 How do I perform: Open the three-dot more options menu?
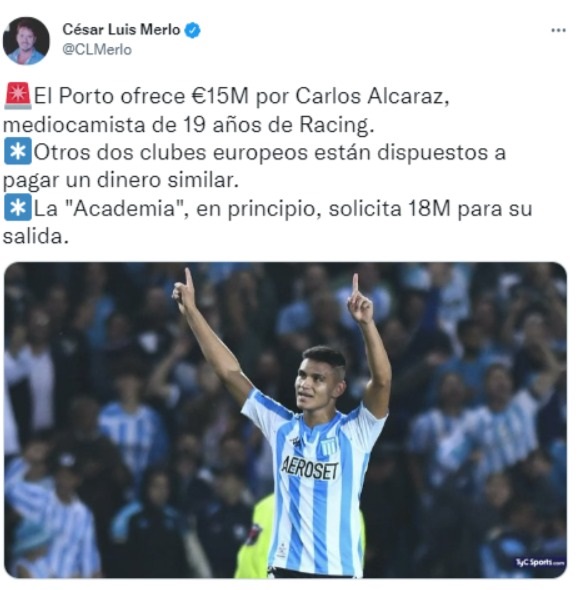558,30
